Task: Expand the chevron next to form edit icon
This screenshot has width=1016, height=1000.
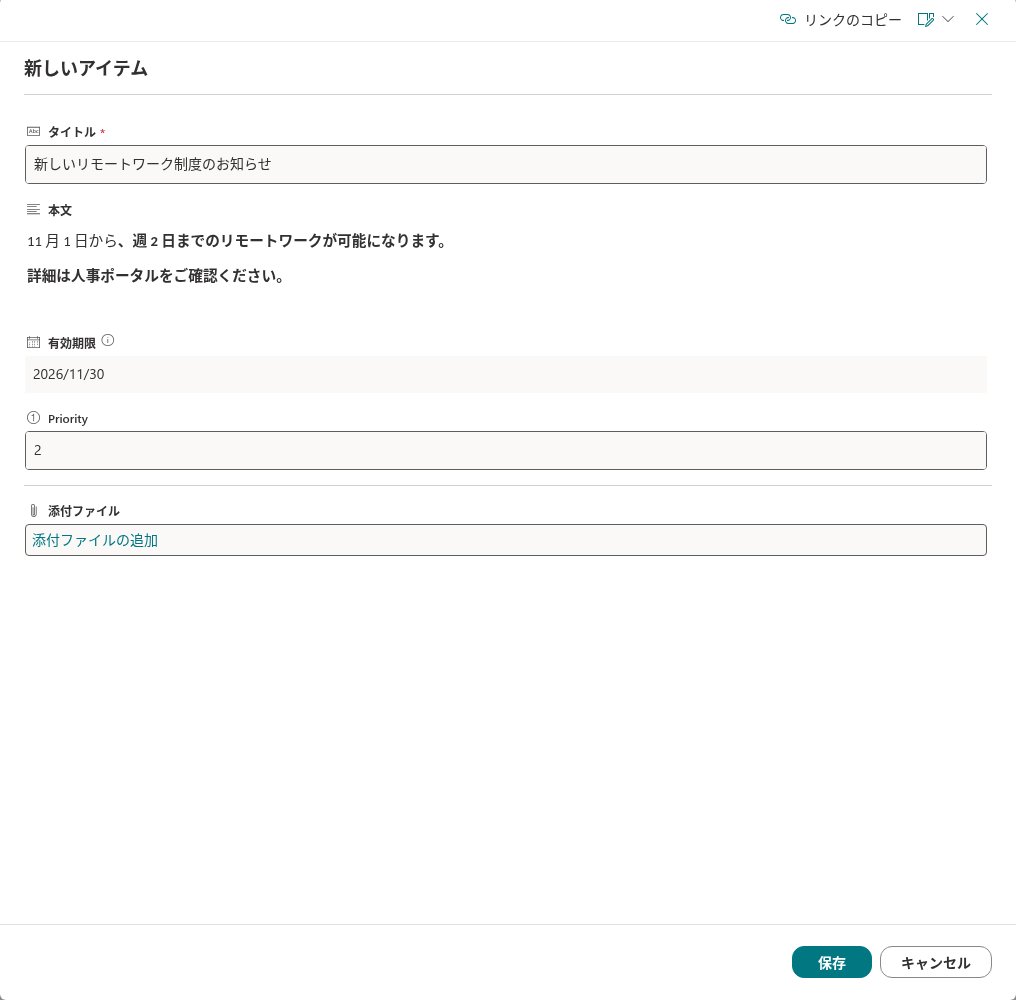Action: pyautogui.click(x=948, y=19)
